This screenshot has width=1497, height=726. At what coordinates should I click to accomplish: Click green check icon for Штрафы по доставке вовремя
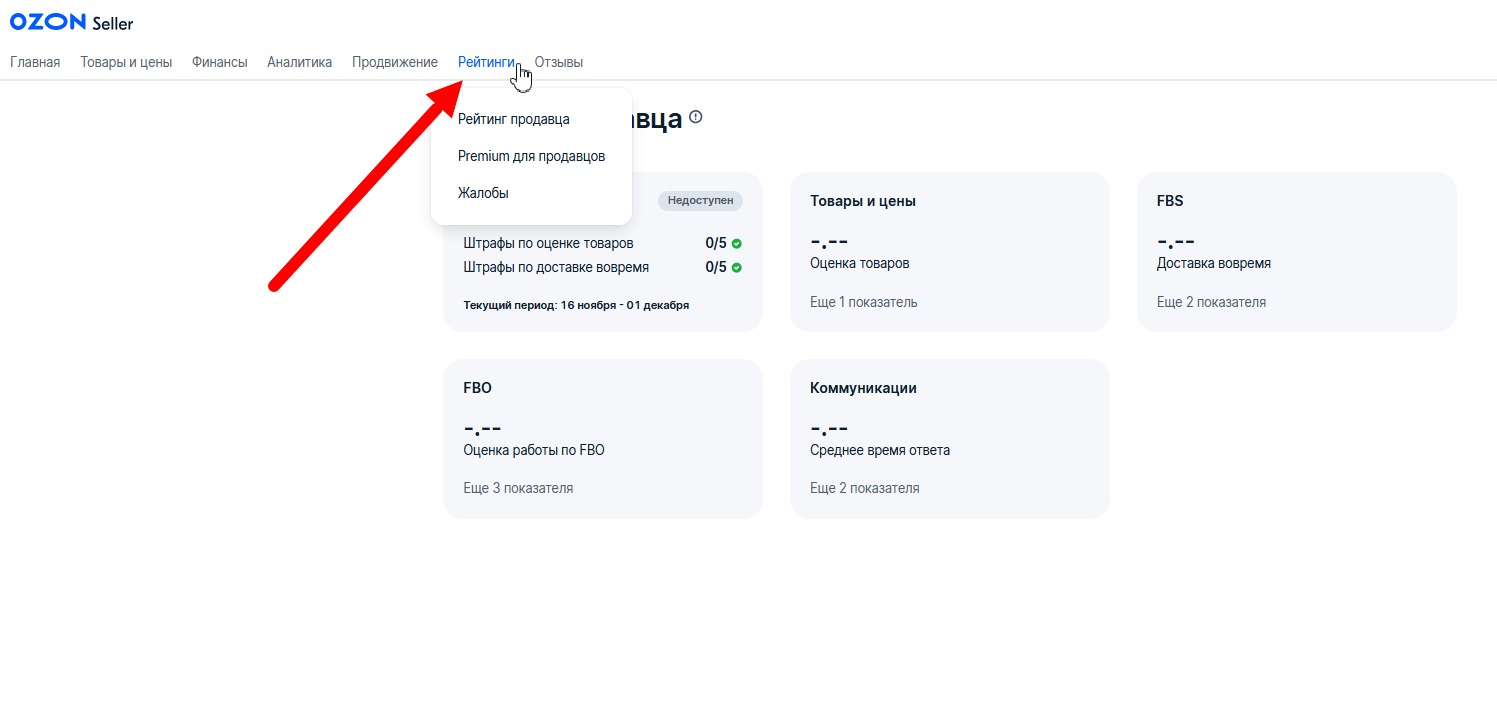737,267
